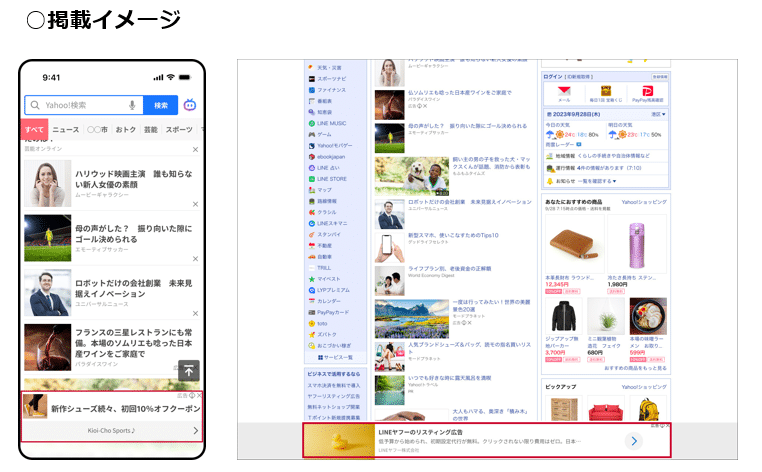Click the PayPayカード sidebar icon
The image size is (762, 472).
[x=311, y=312]
